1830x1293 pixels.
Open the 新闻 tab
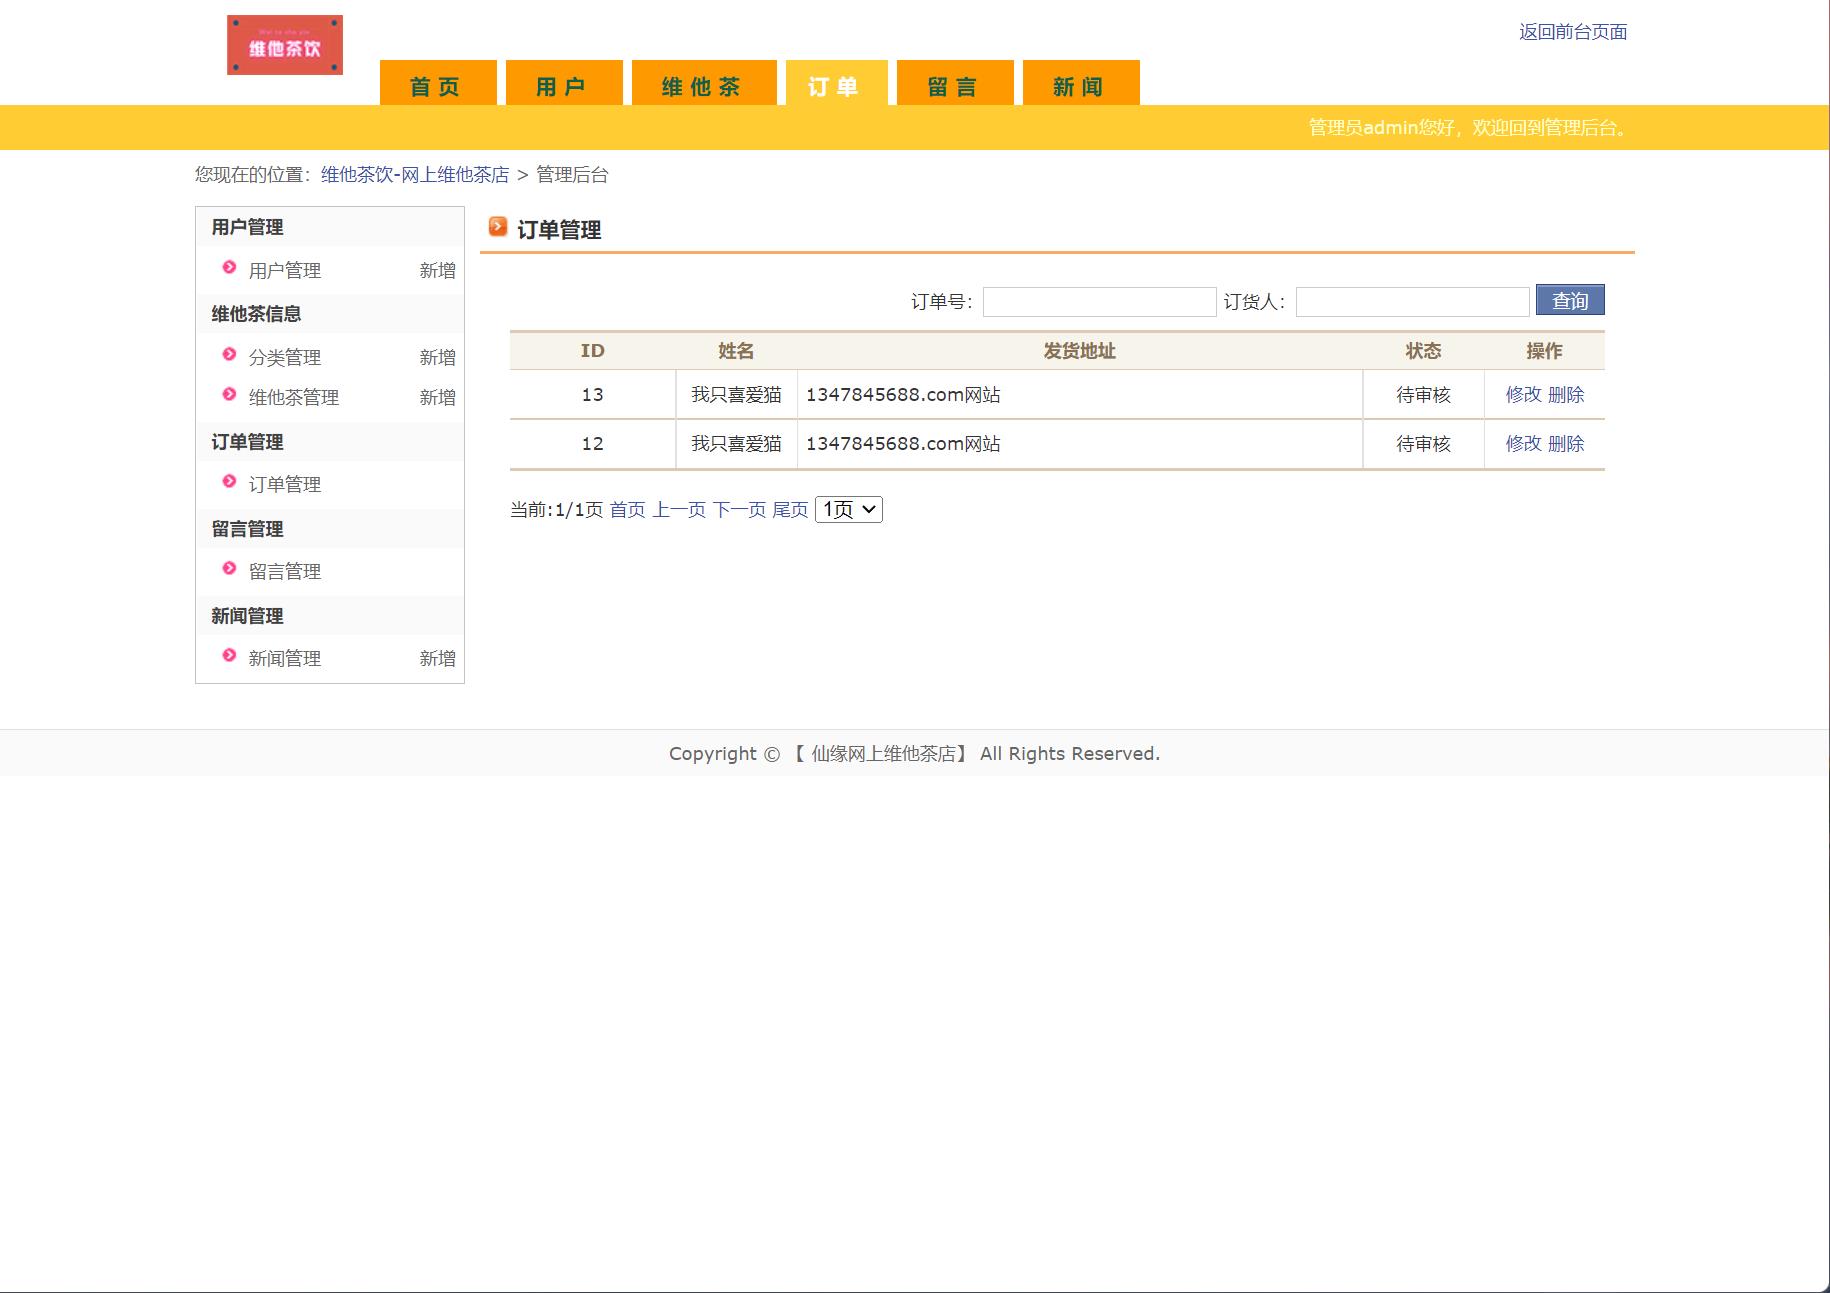pos(1079,85)
